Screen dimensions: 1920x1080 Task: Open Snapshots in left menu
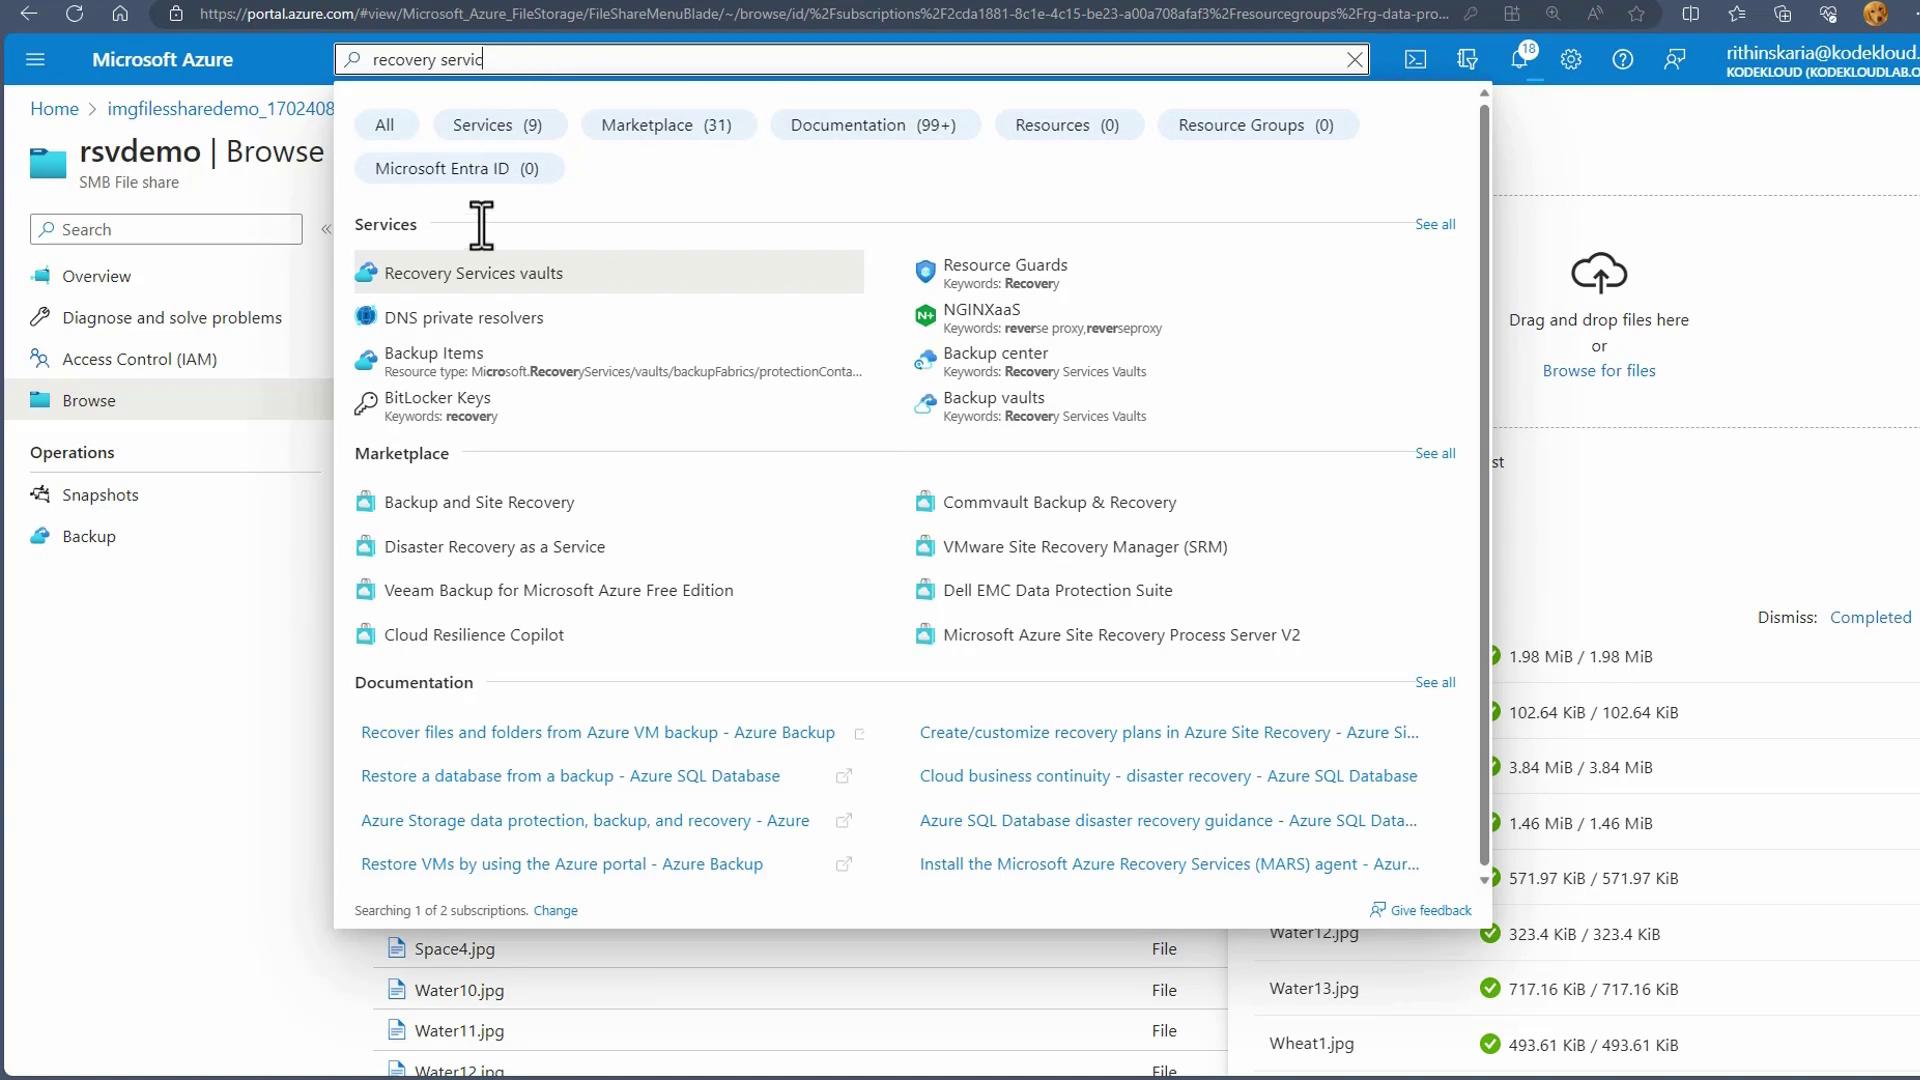click(x=100, y=495)
